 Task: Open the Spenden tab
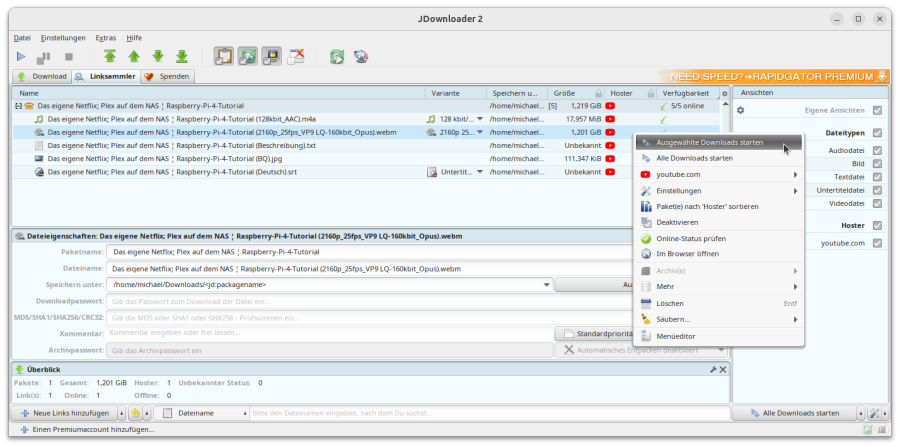pos(168,76)
